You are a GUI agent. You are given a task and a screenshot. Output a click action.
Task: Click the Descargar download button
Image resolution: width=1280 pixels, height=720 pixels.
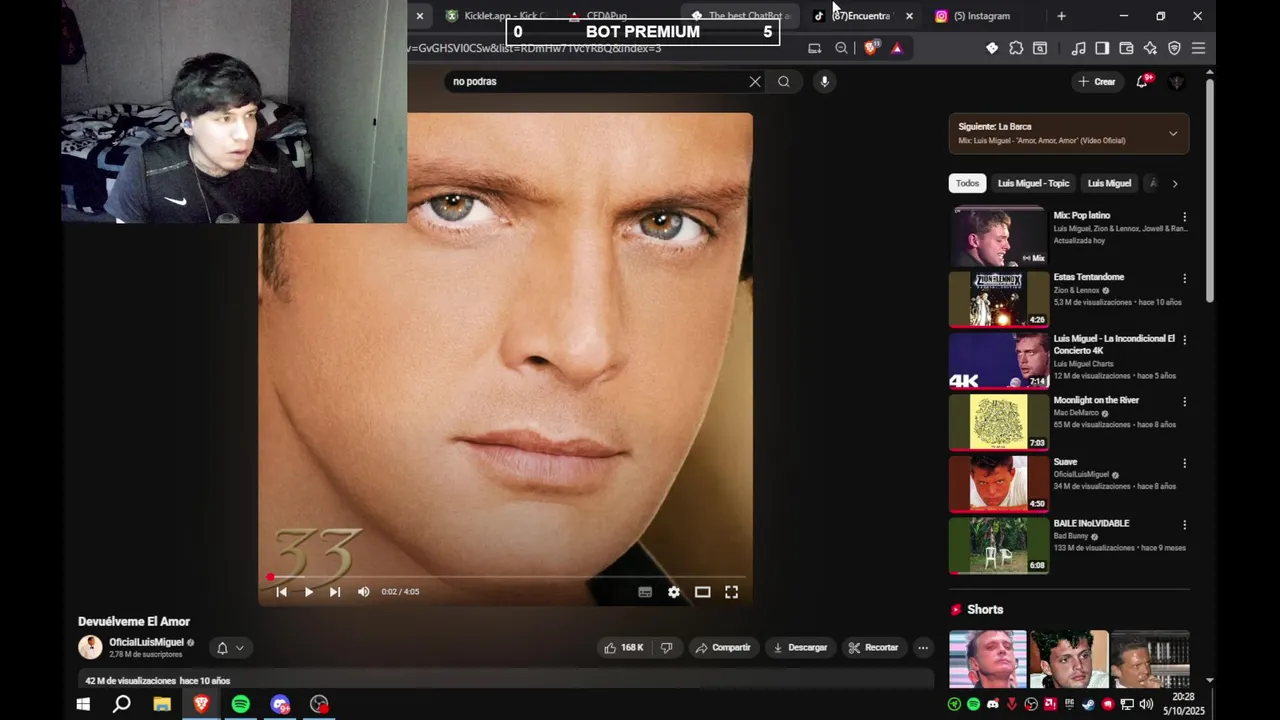800,648
